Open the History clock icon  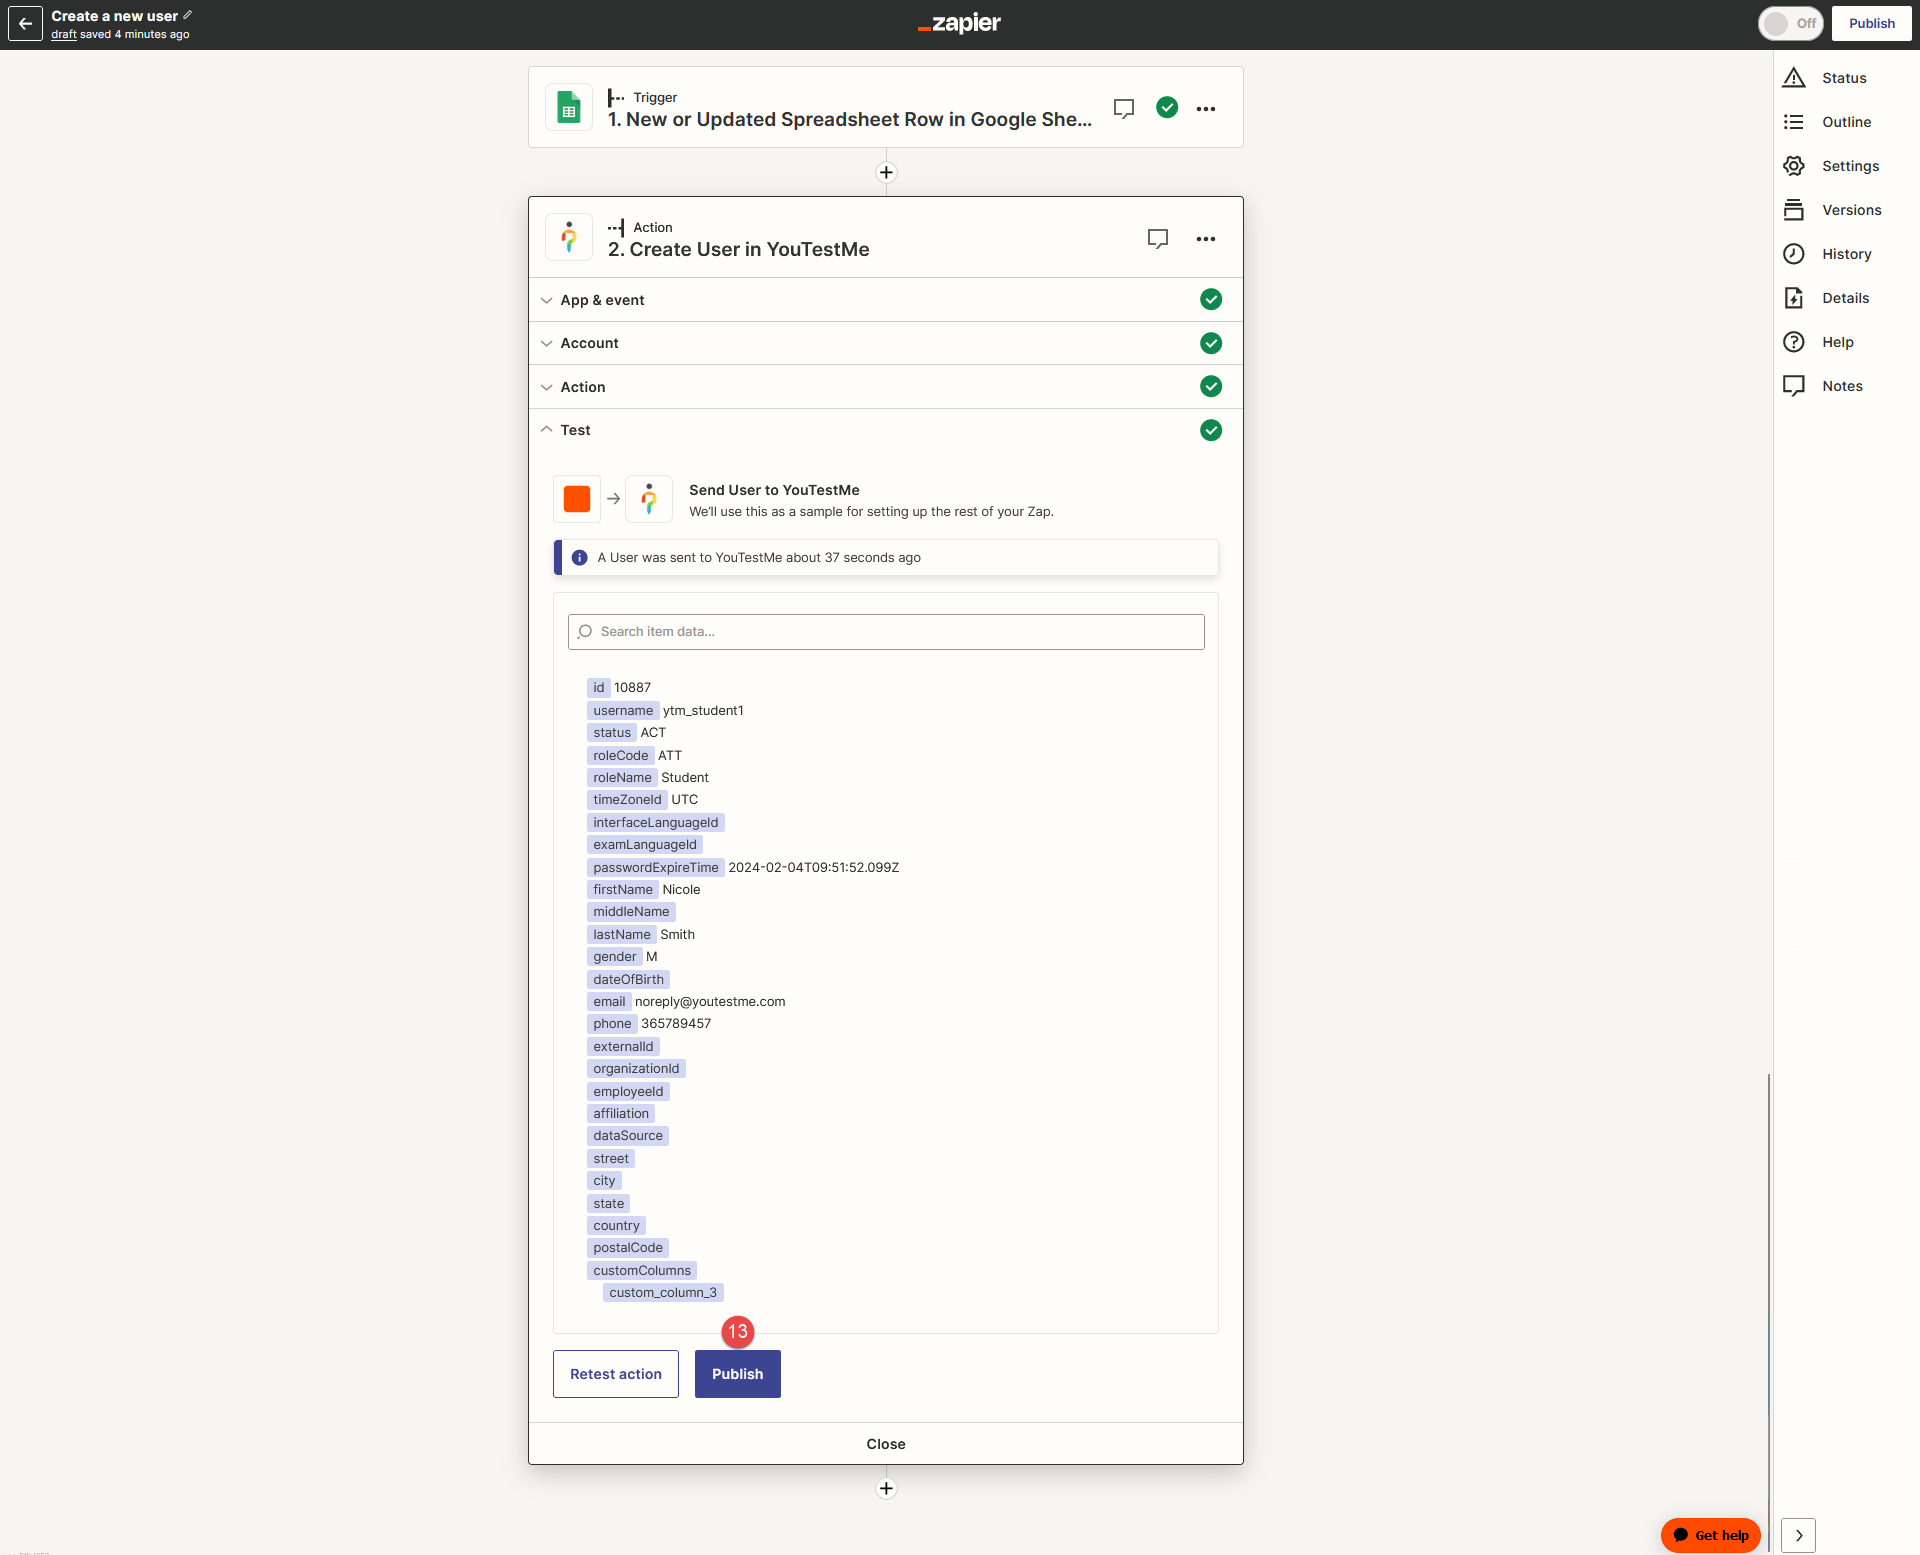pyautogui.click(x=1794, y=254)
